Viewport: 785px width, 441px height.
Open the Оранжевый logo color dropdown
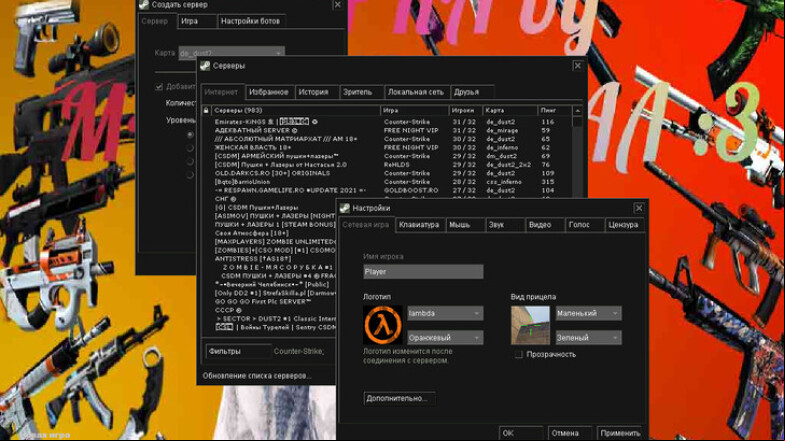coord(445,338)
